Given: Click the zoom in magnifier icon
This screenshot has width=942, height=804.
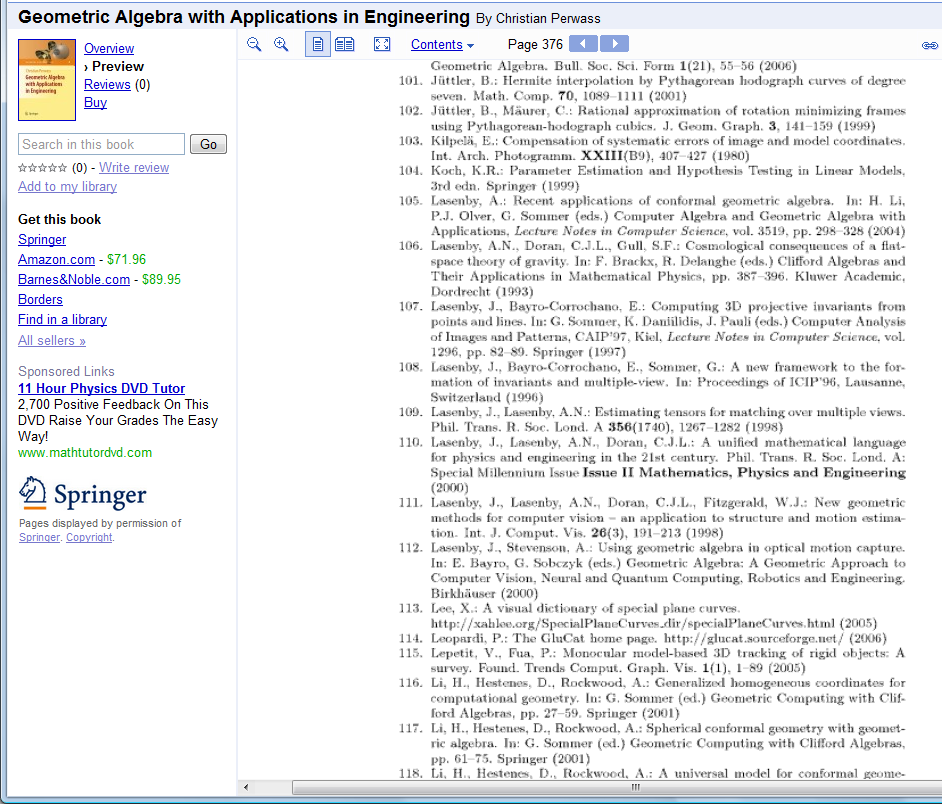Looking at the screenshot, I should point(281,44).
